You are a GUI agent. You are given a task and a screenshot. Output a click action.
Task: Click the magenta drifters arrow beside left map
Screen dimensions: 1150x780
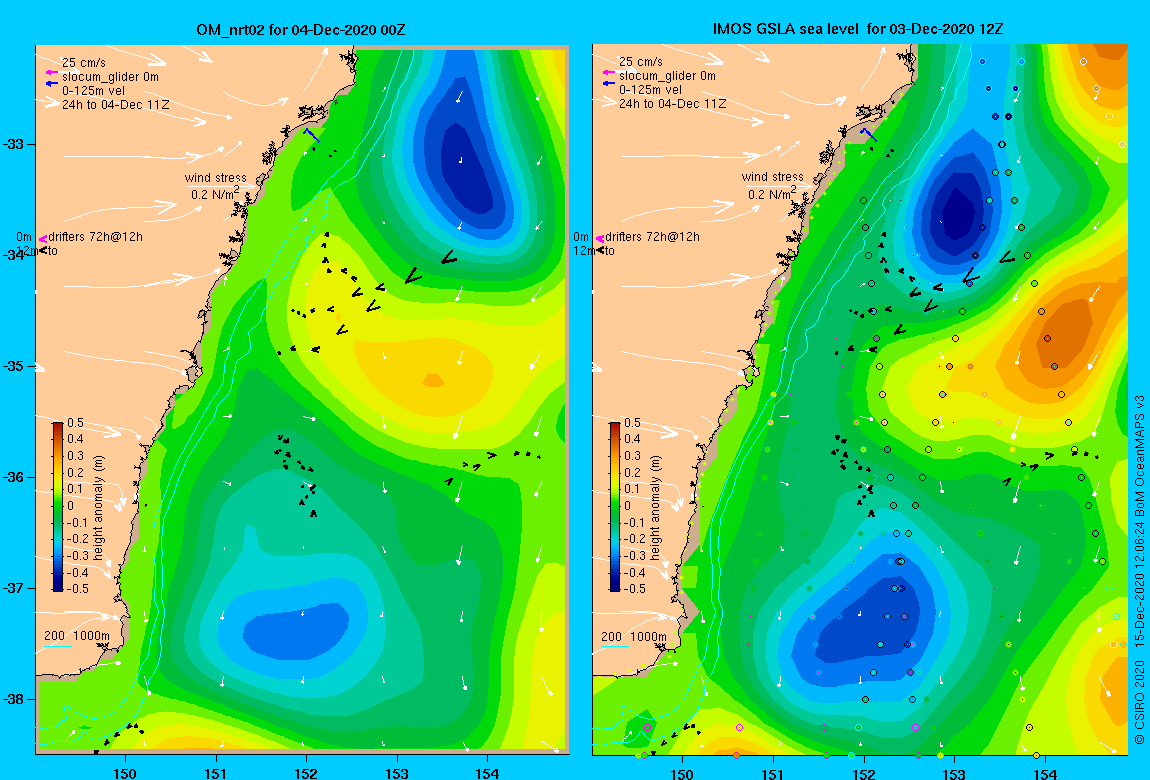click(43, 239)
